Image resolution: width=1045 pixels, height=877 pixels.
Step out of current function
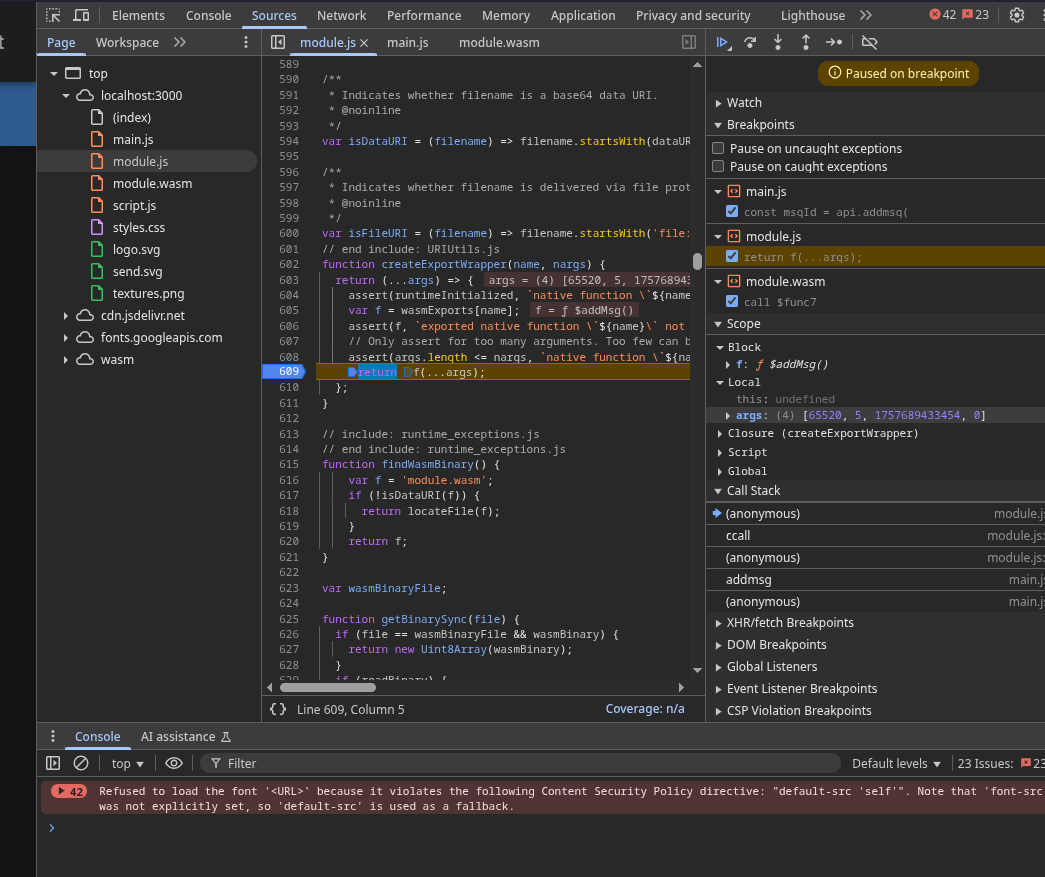806,42
